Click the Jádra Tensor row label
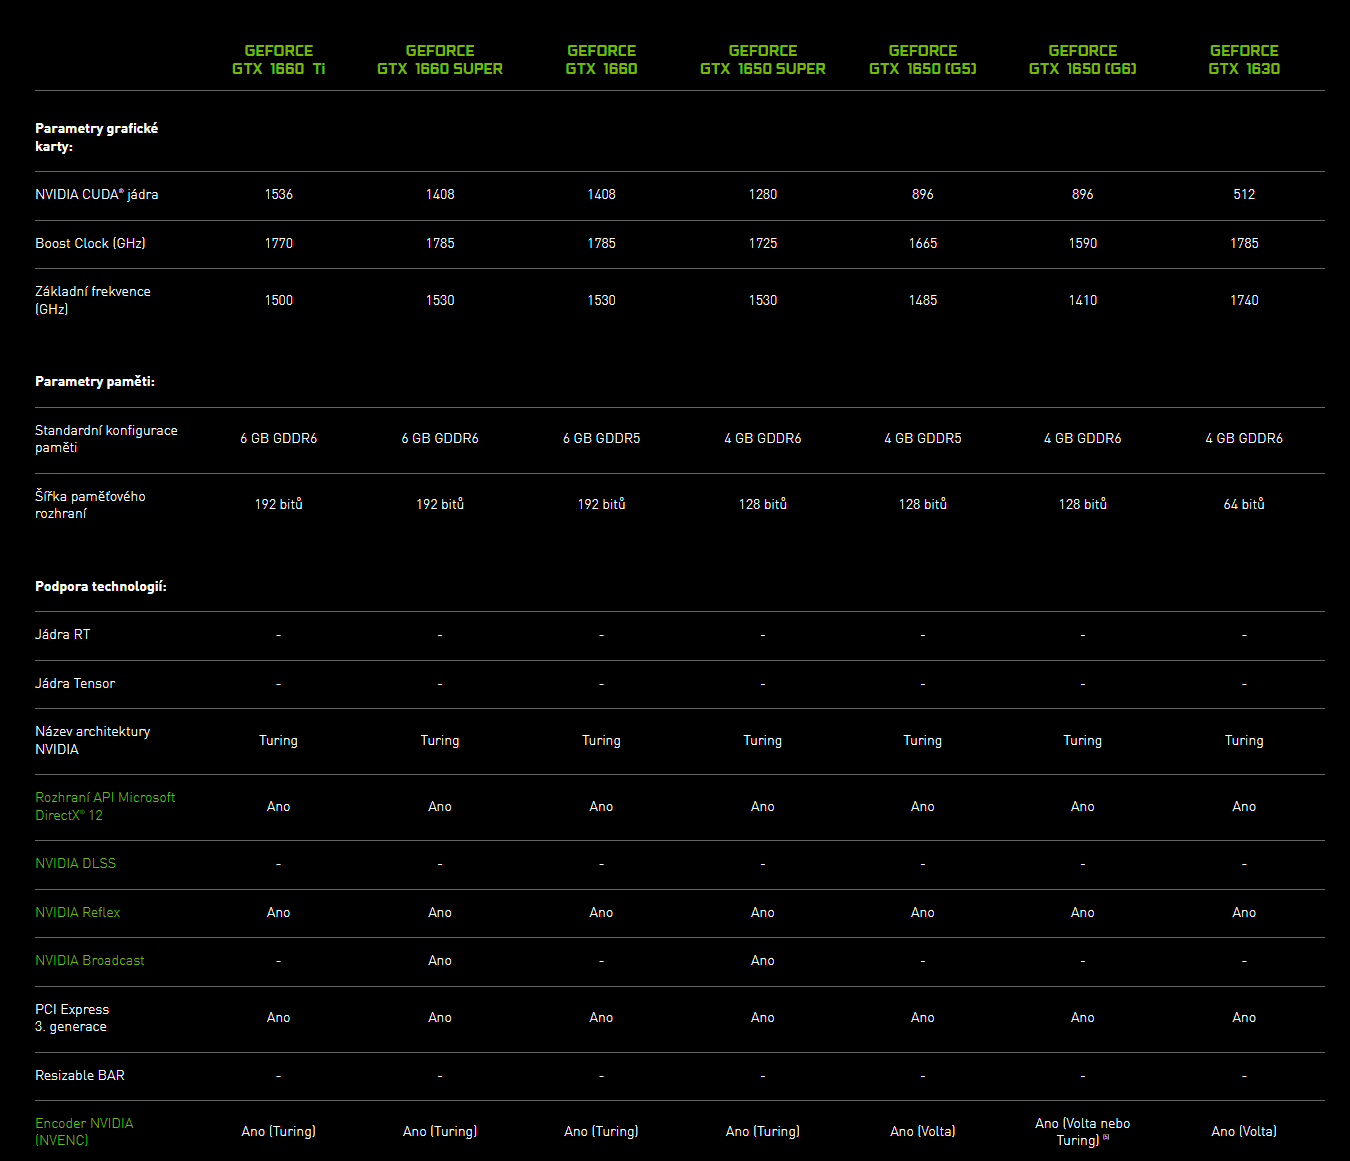1350x1161 pixels. coord(75,683)
